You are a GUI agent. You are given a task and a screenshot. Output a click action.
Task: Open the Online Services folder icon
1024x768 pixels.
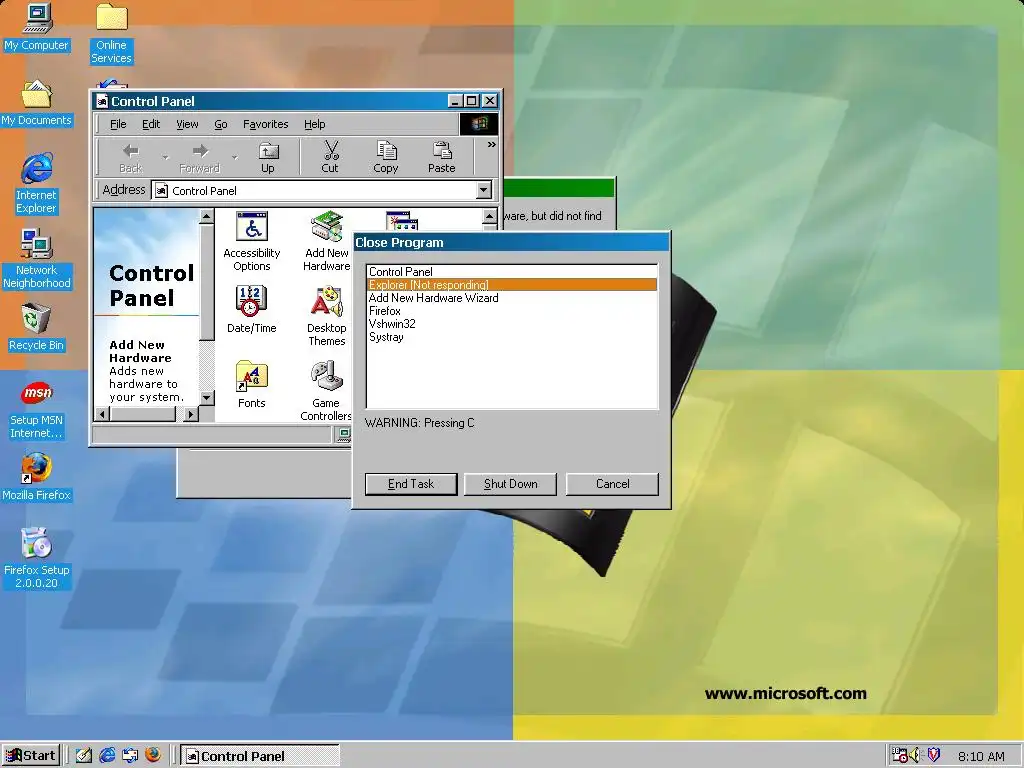[112, 34]
